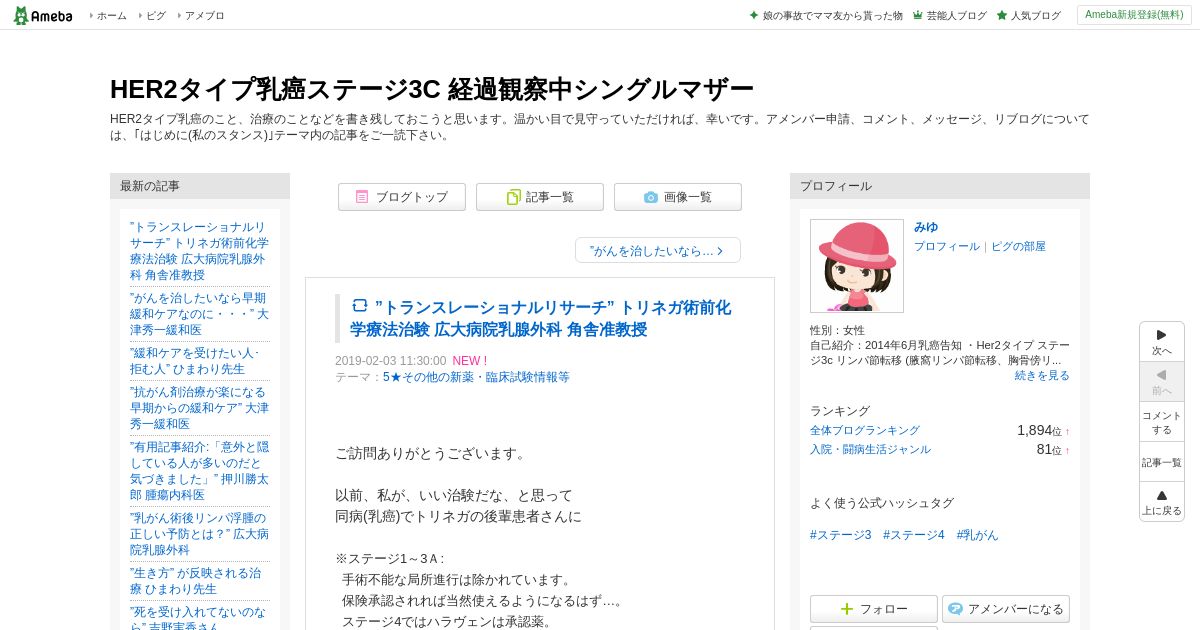
Task: Open sidebar article "有用記事紹介" 押川勝太郎
Action: (199, 471)
